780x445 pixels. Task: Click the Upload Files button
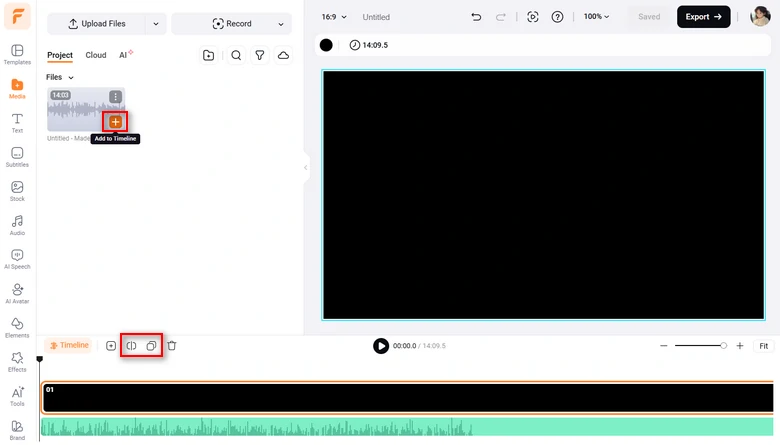point(97,24)
